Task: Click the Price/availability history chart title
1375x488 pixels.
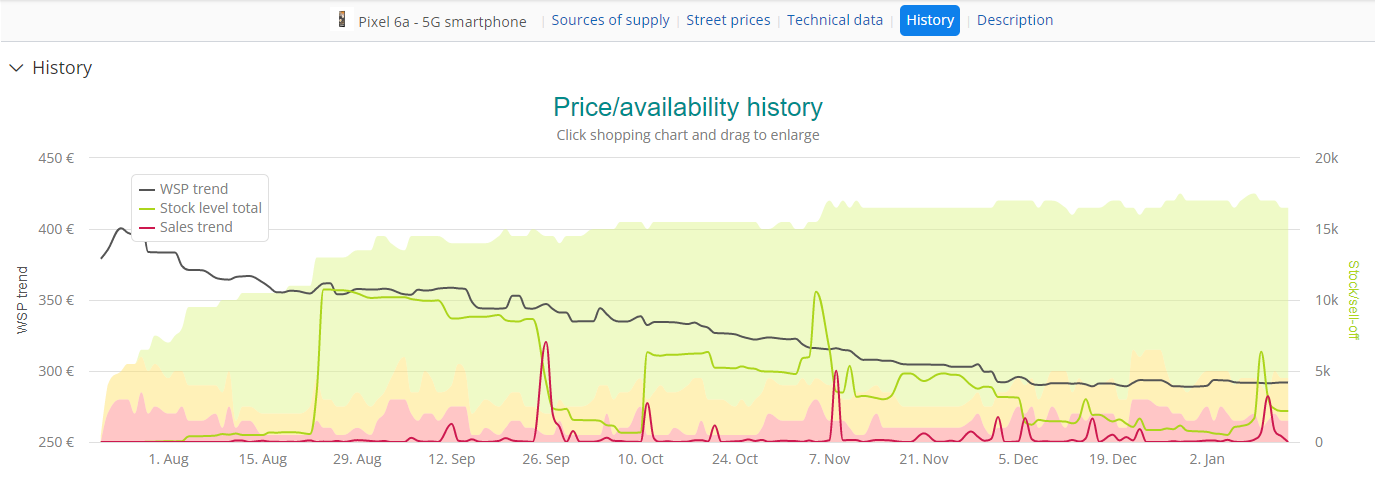Action: (688, 107)
